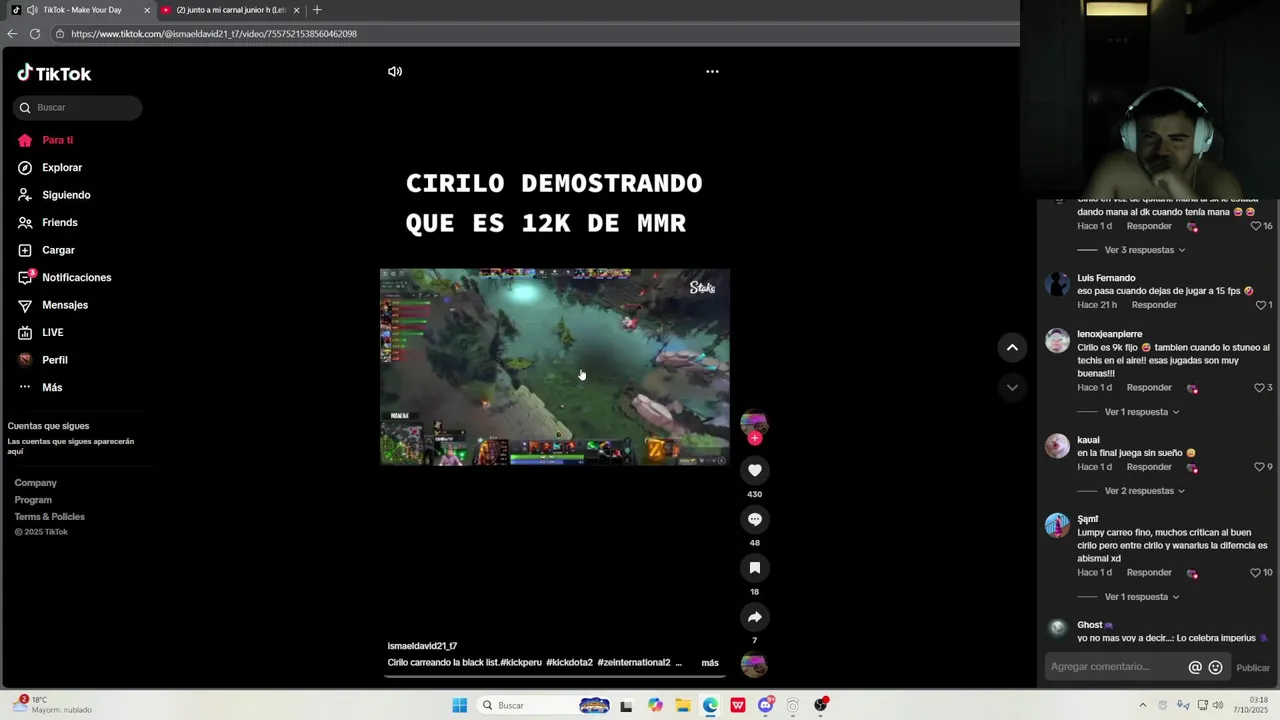Like Luis Fernando's comment

click(x=1260, y=305)
